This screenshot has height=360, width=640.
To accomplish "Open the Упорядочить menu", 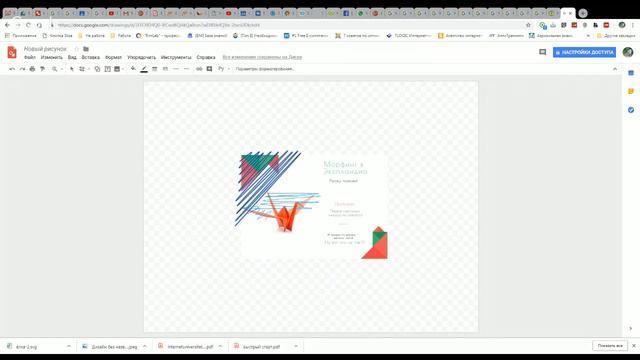I will 141,58.
